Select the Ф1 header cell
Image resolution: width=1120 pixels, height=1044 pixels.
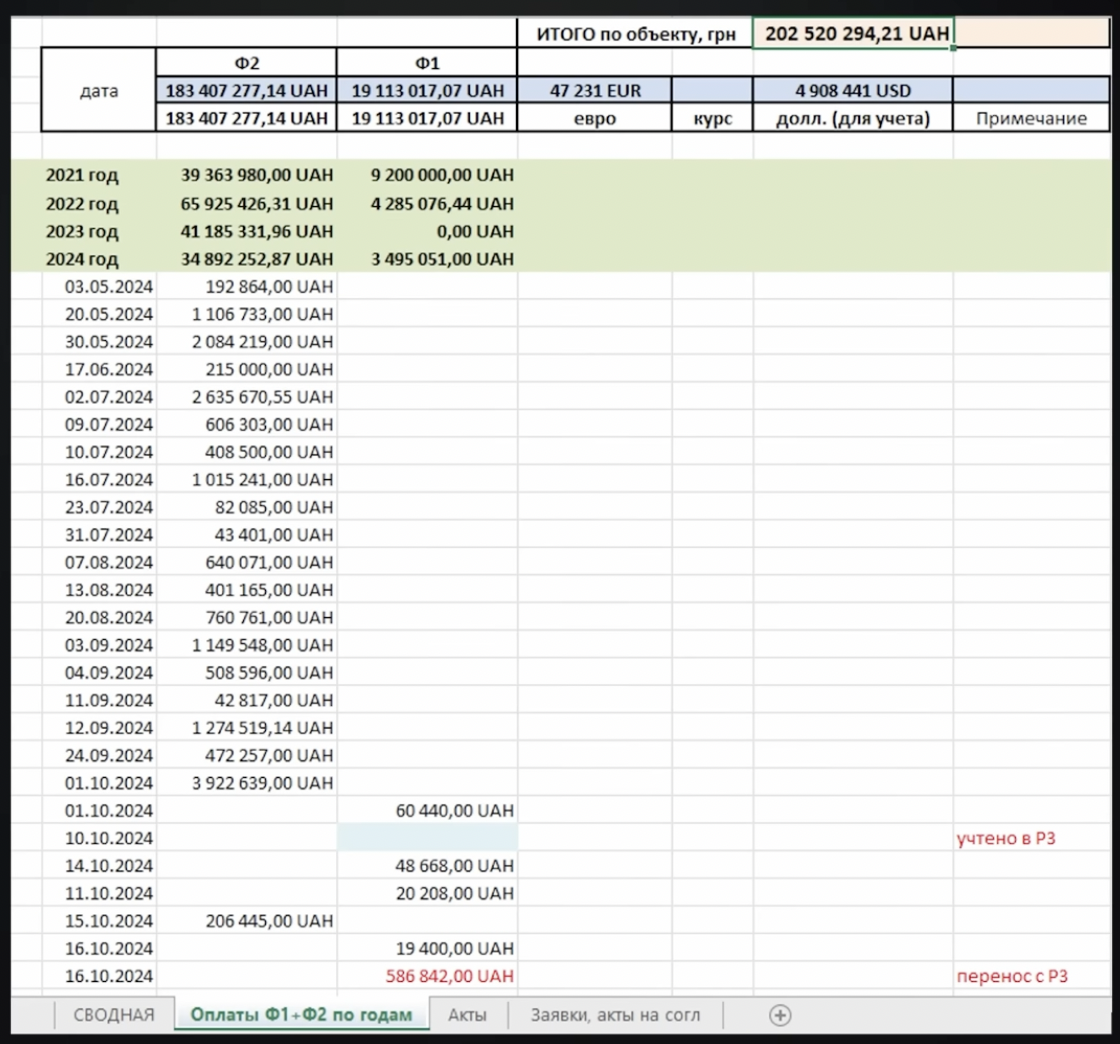[427, 63]
